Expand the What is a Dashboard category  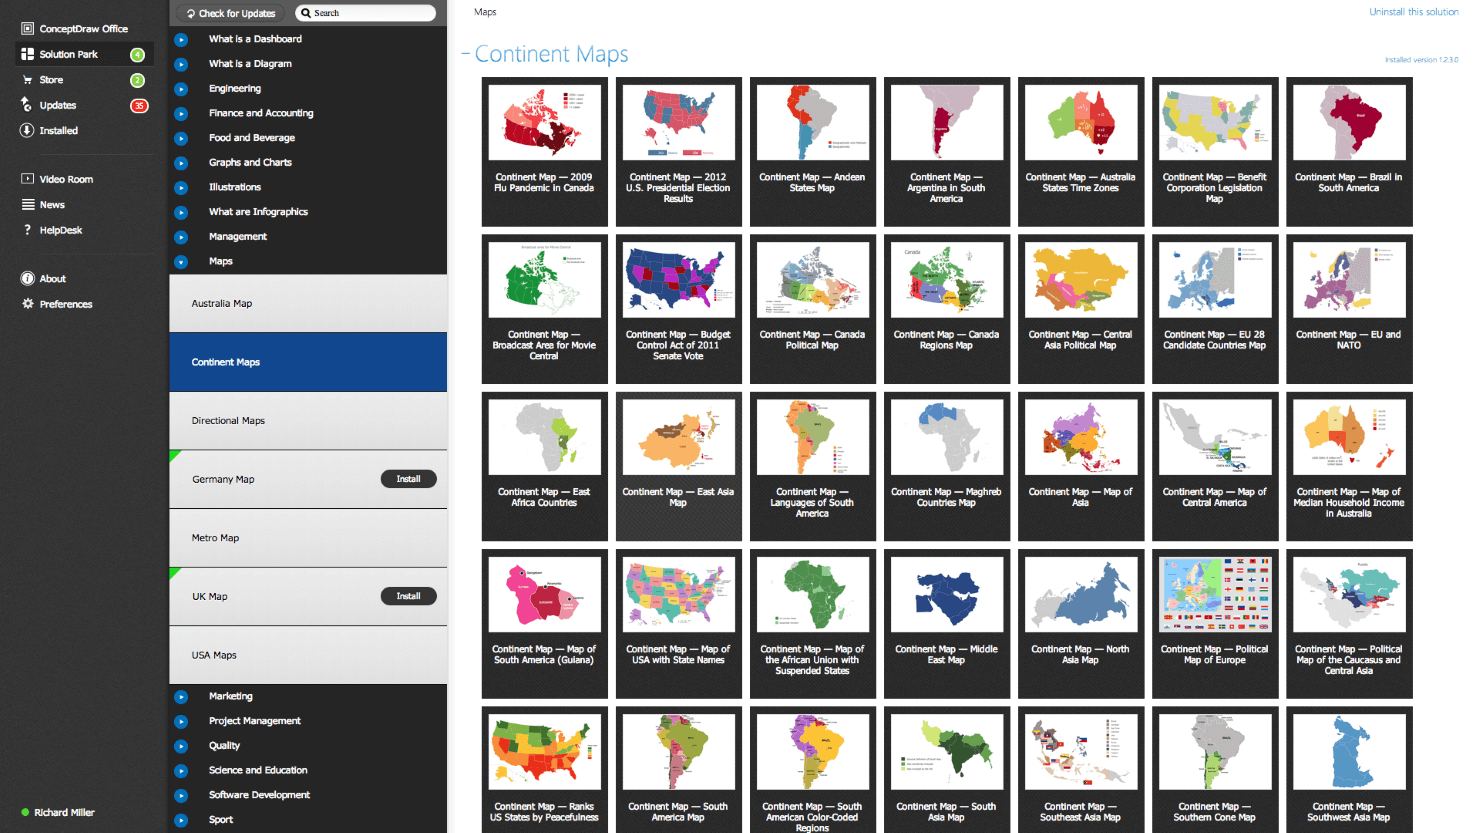coord(181,40)
